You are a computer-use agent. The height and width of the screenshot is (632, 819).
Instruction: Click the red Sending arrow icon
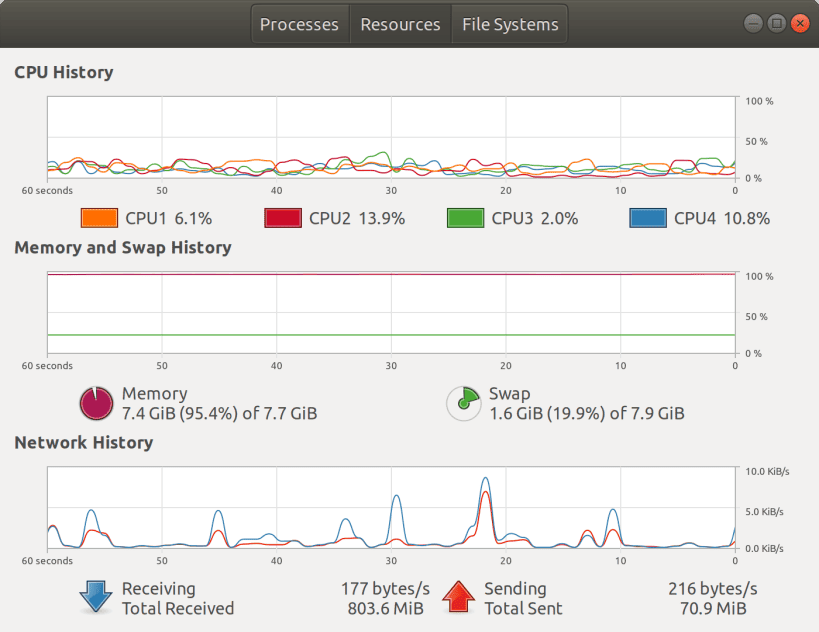click(x=459, y=597)
